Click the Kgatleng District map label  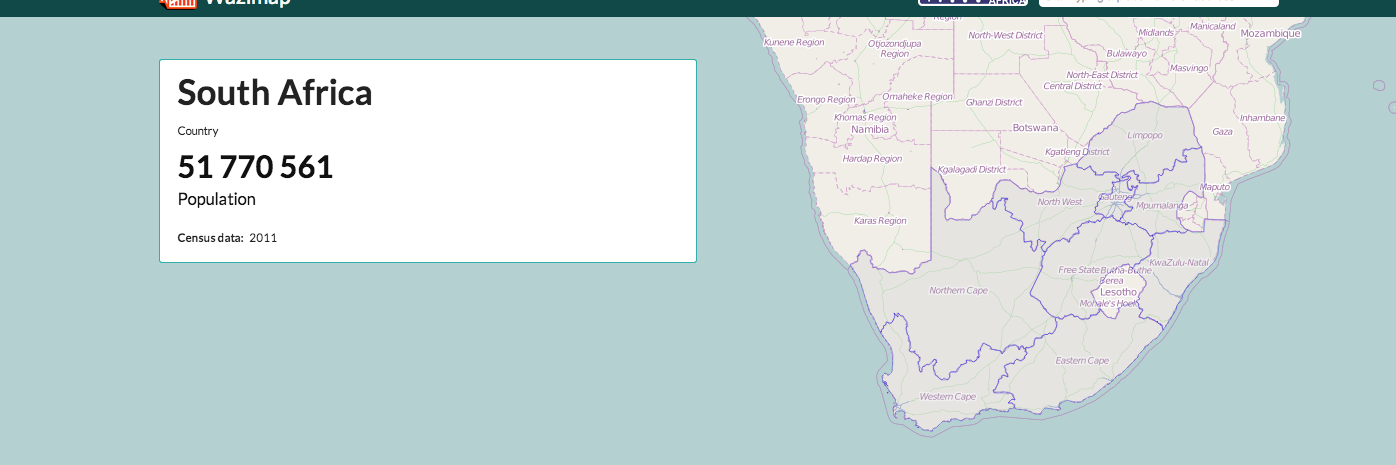coord(1077,152)
